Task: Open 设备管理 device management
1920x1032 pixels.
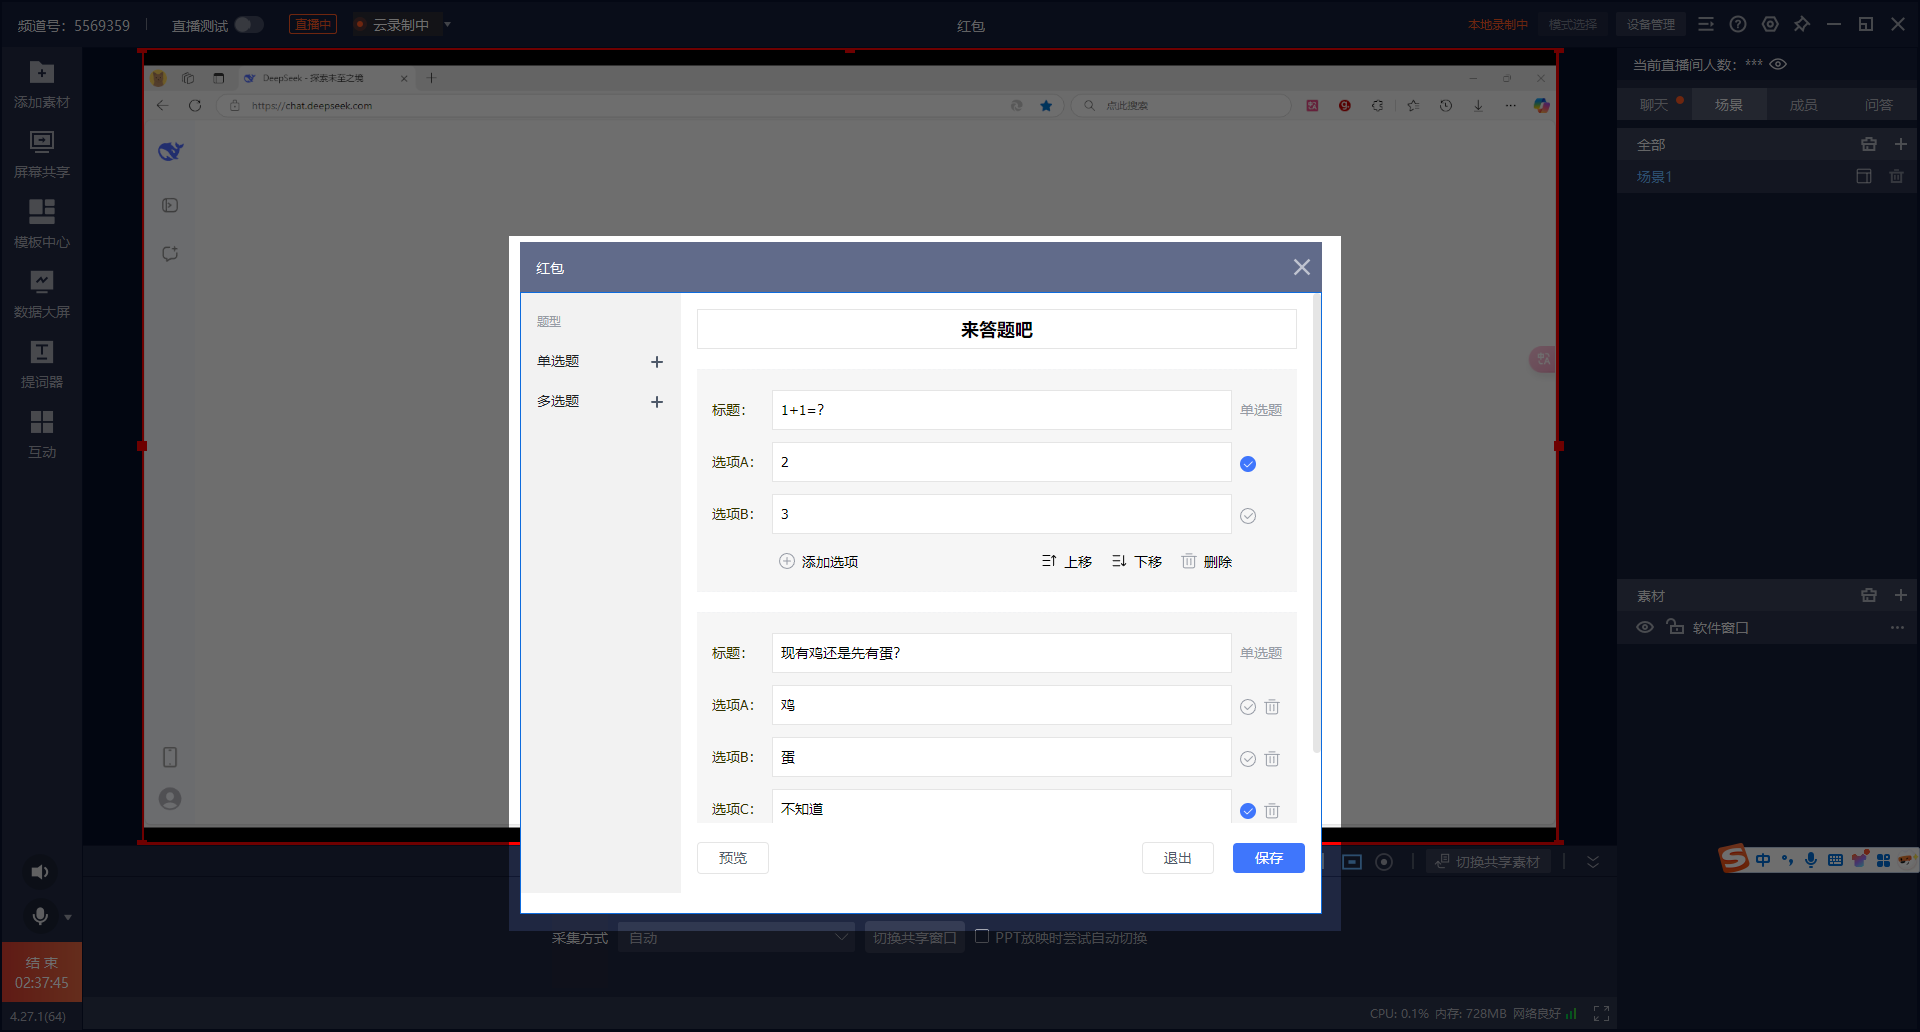Action: point(1650,25)
